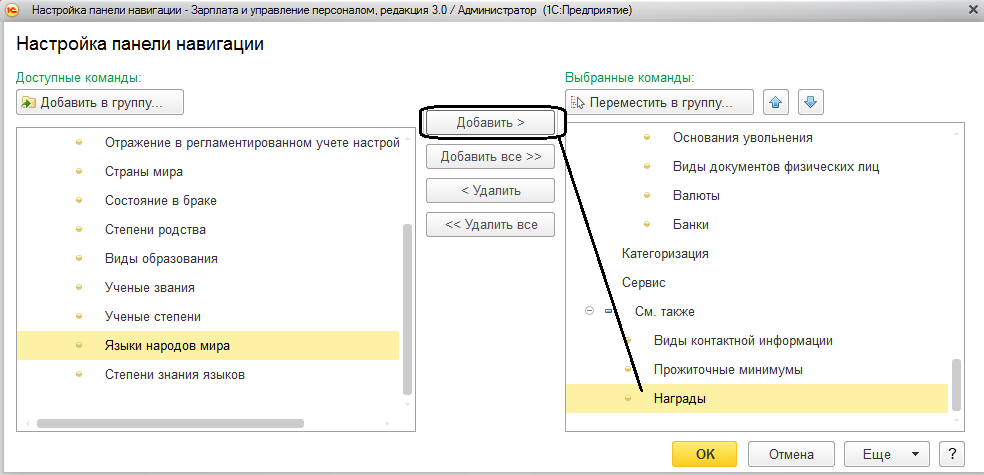Select Банки in selected commands
The height and width of the screenshot is (475, 984).
tap(690, 225)
